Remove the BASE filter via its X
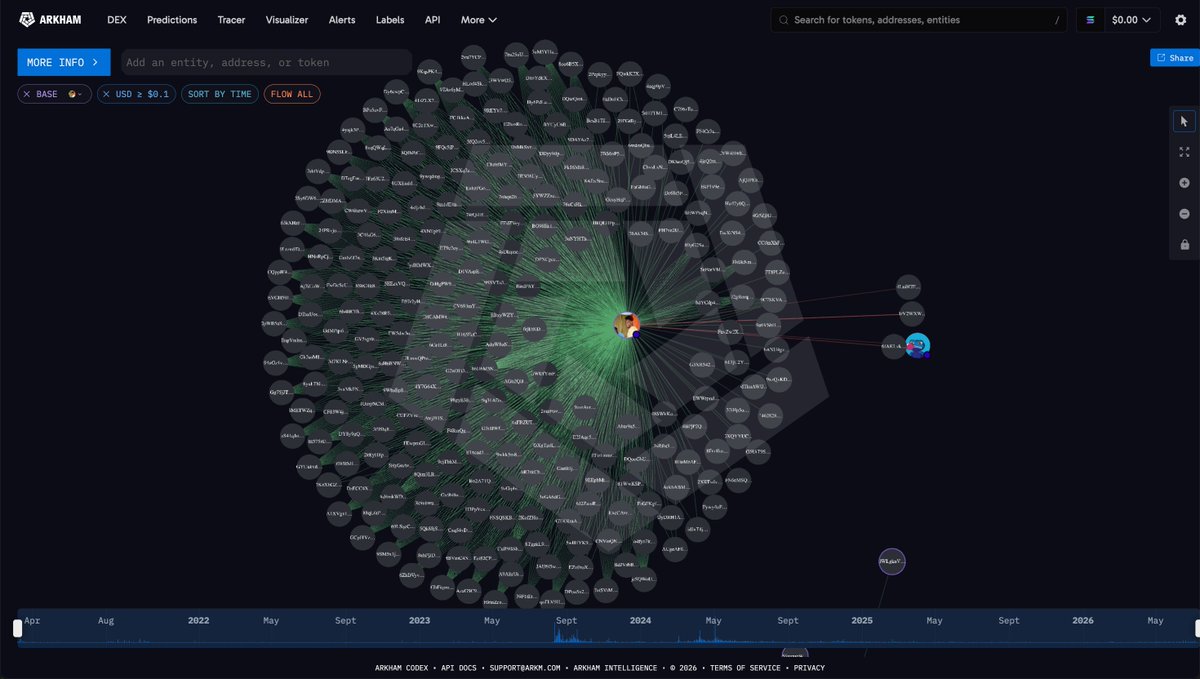This screenshot has height=679, width=1200. (x=27, y=94)
